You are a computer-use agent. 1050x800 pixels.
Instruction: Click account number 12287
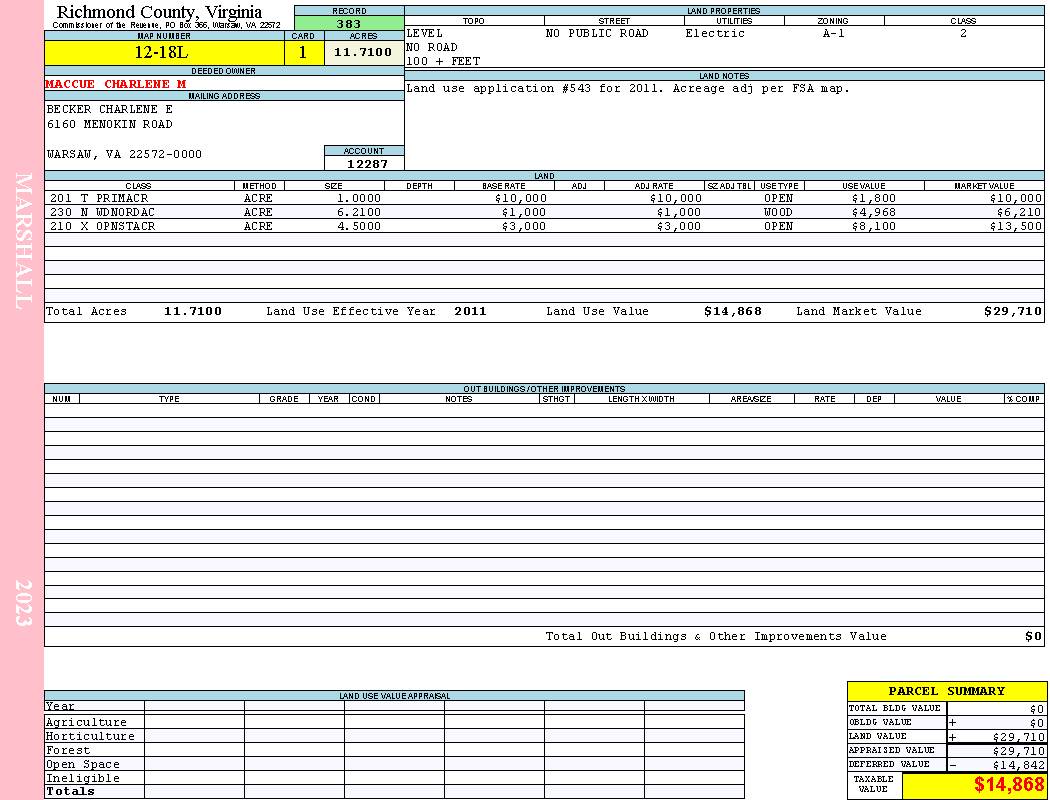pos(367,164)
